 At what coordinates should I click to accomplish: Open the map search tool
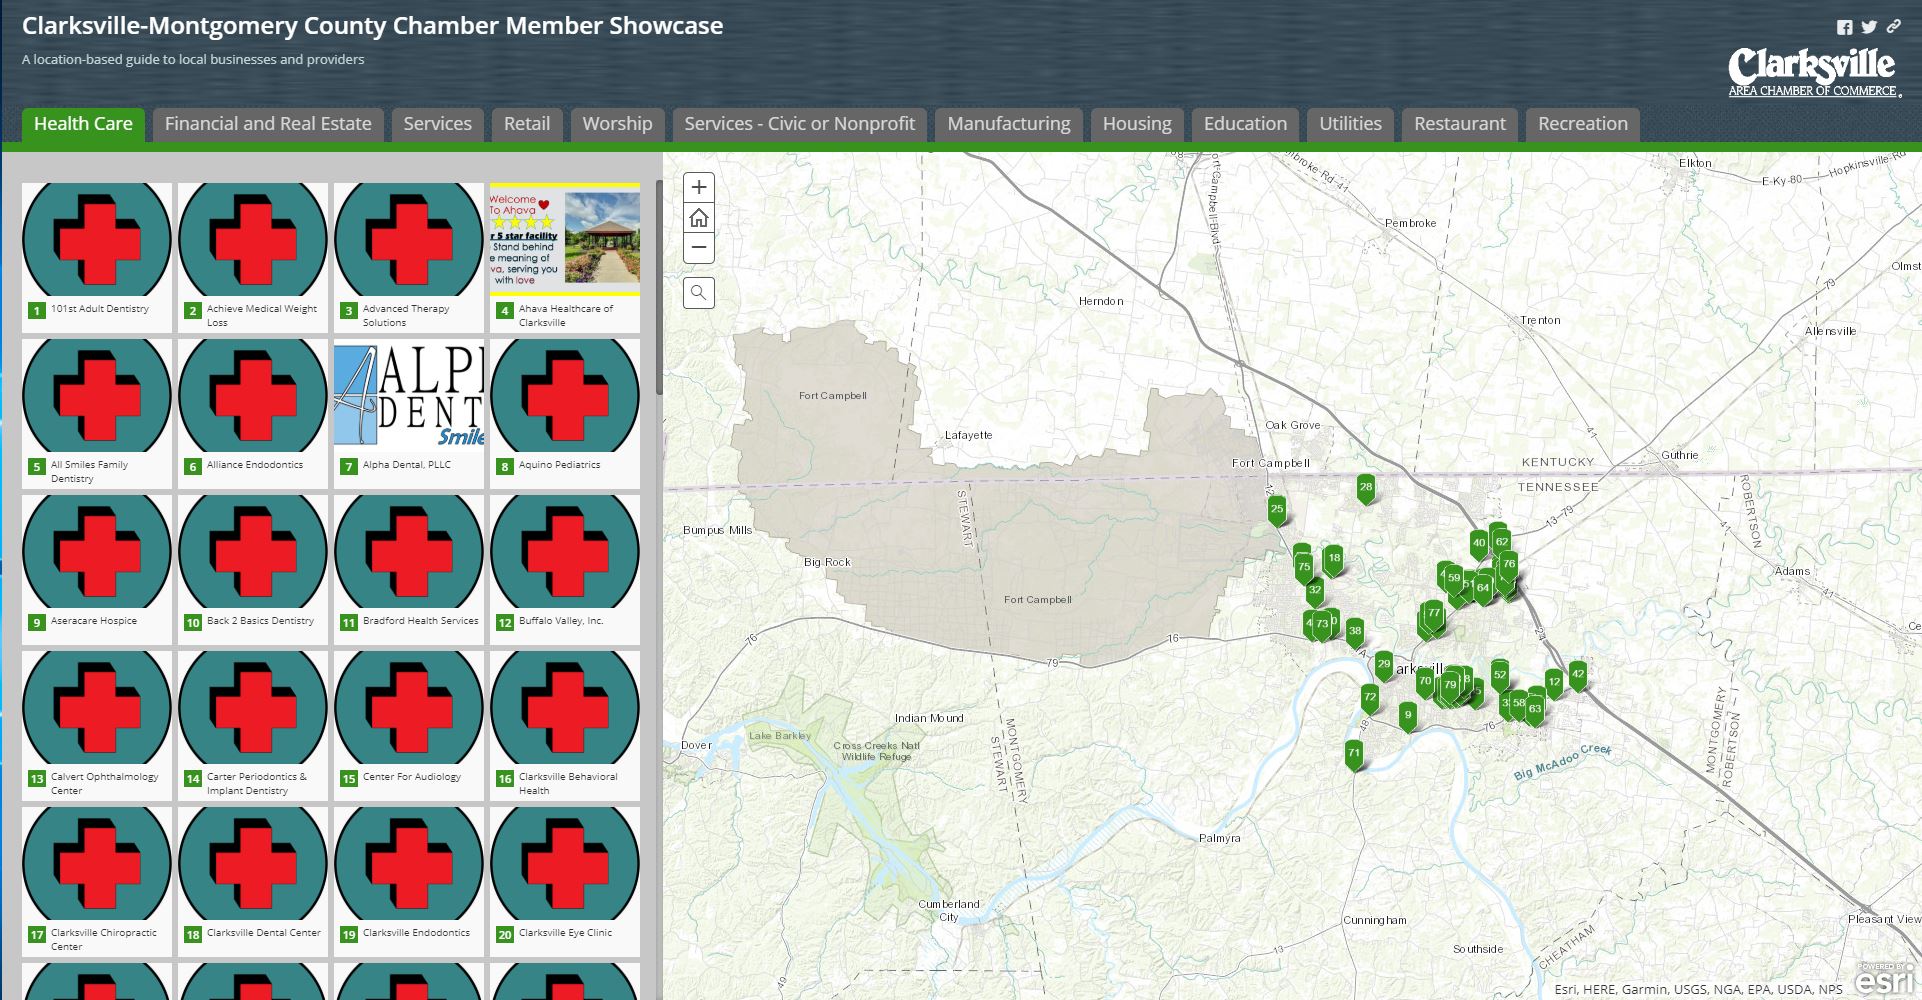tap(699, 293)
